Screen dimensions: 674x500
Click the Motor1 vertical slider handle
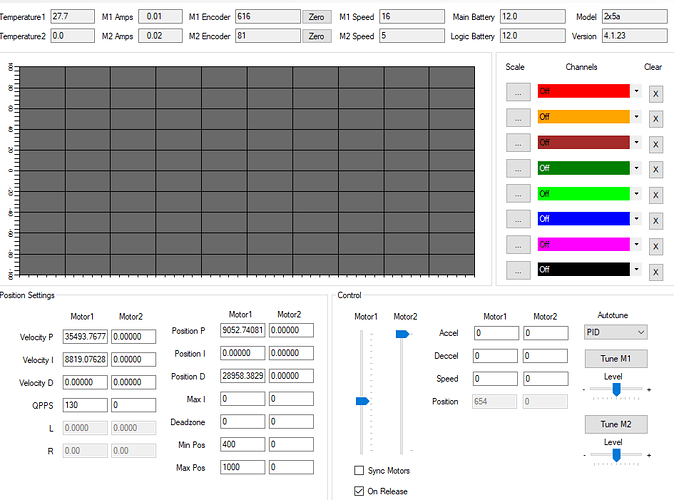(x=362, y=401)
